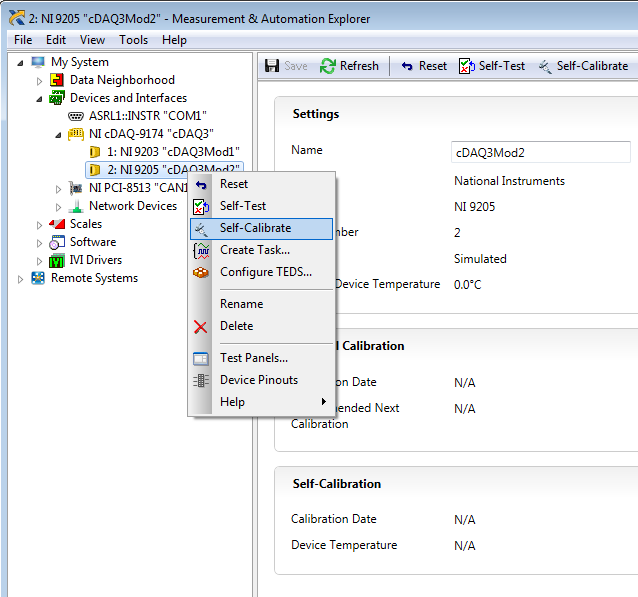638x597 pixels.
Task: Collapse the NI cDAQ-9174 chassis node
Action: click(x=58, y=135)
